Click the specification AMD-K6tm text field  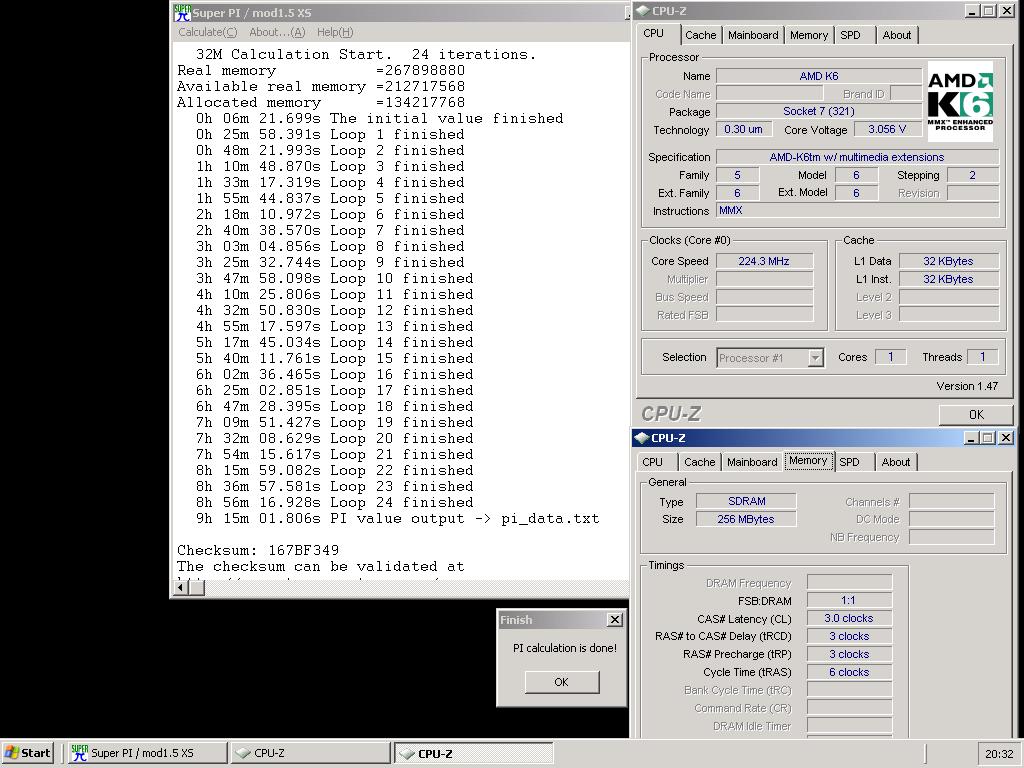coord(857,157)
